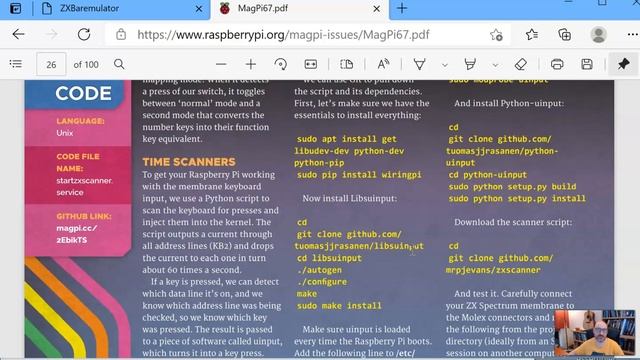Image resolution: width=640 pixels, height=360 pixels.
Task: Expand the Highlight color dropdown
Action: tap(495, 64)
